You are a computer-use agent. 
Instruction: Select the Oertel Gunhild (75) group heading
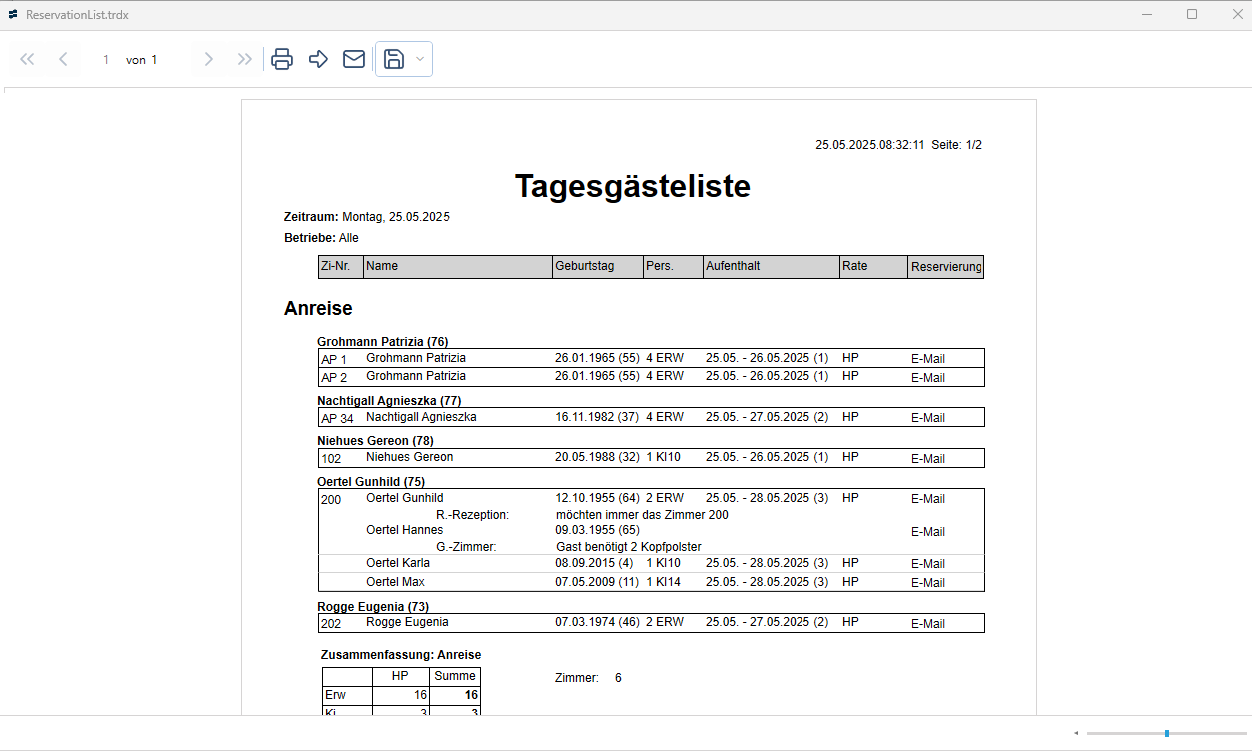pyautogui.click(x=371, y=481)
